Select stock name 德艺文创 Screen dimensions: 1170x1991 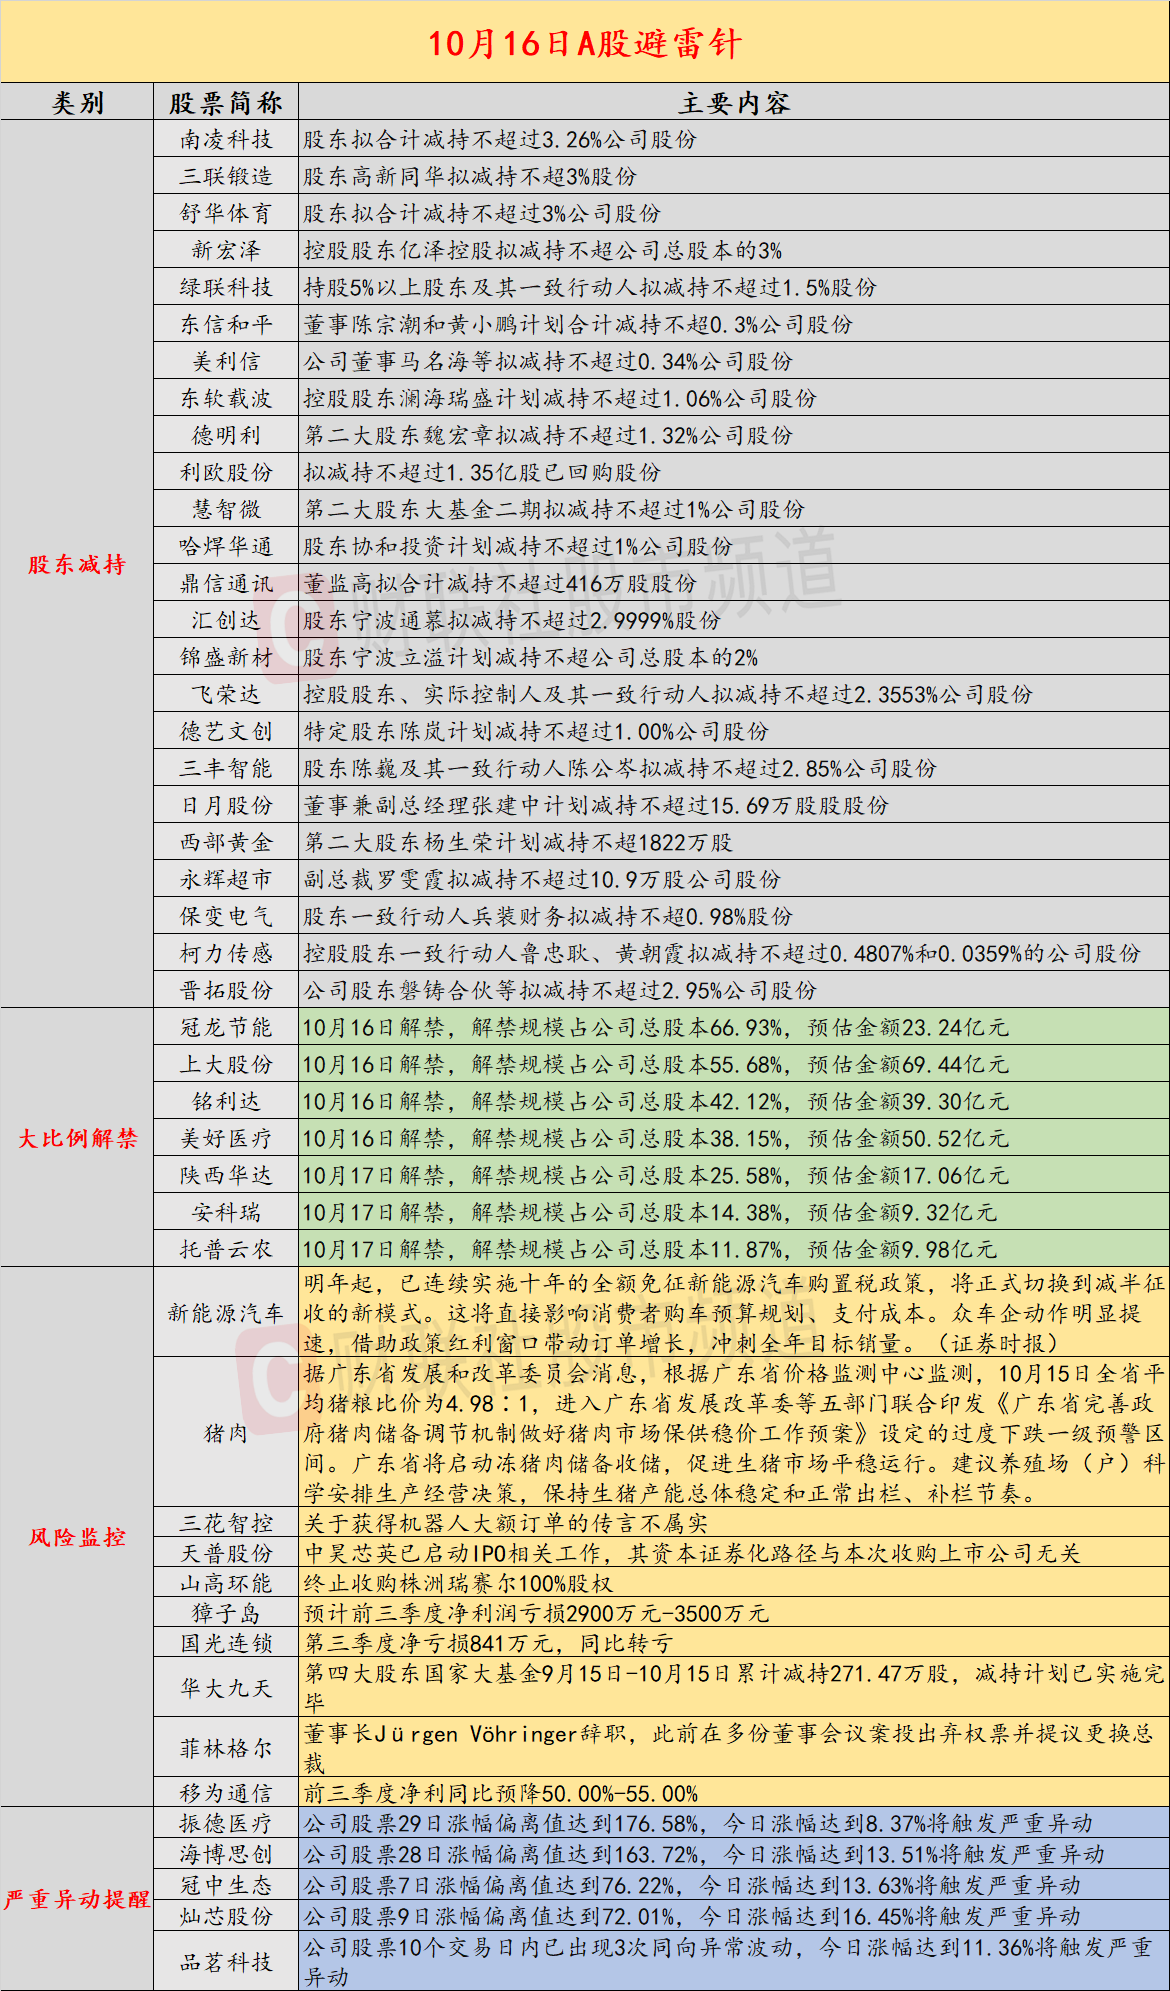tap(226, 731)
